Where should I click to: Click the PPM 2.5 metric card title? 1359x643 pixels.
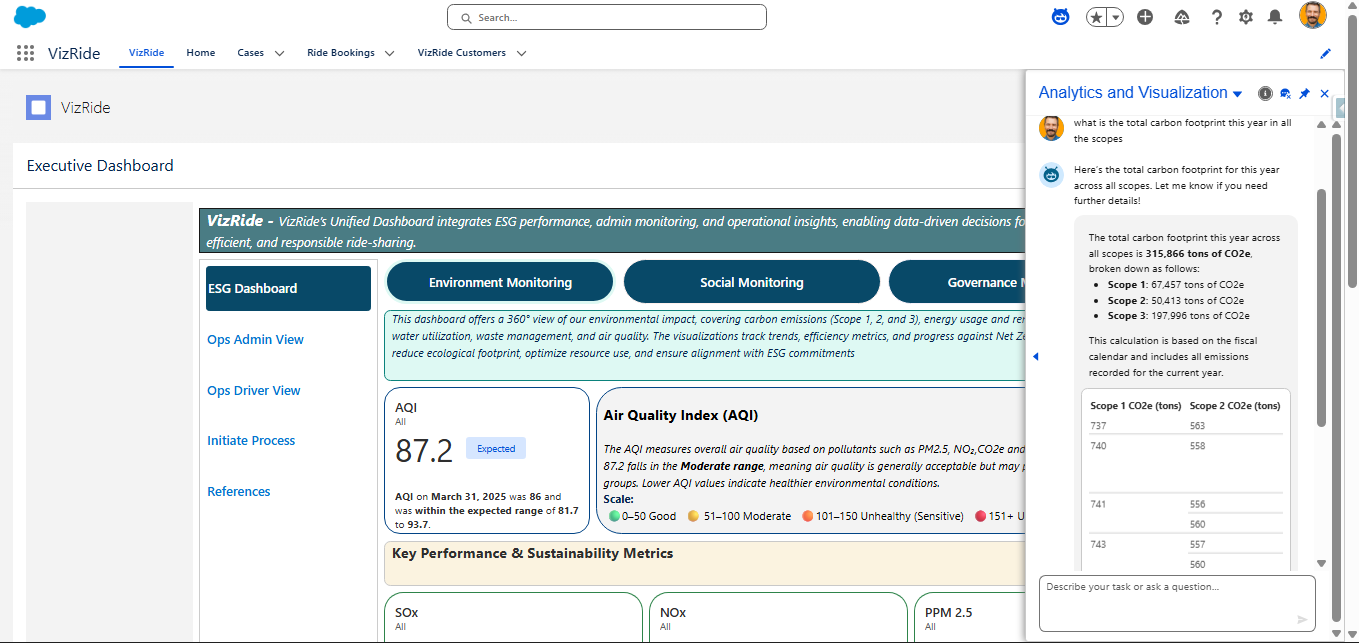pyautogui.click(x=949, y=612)
